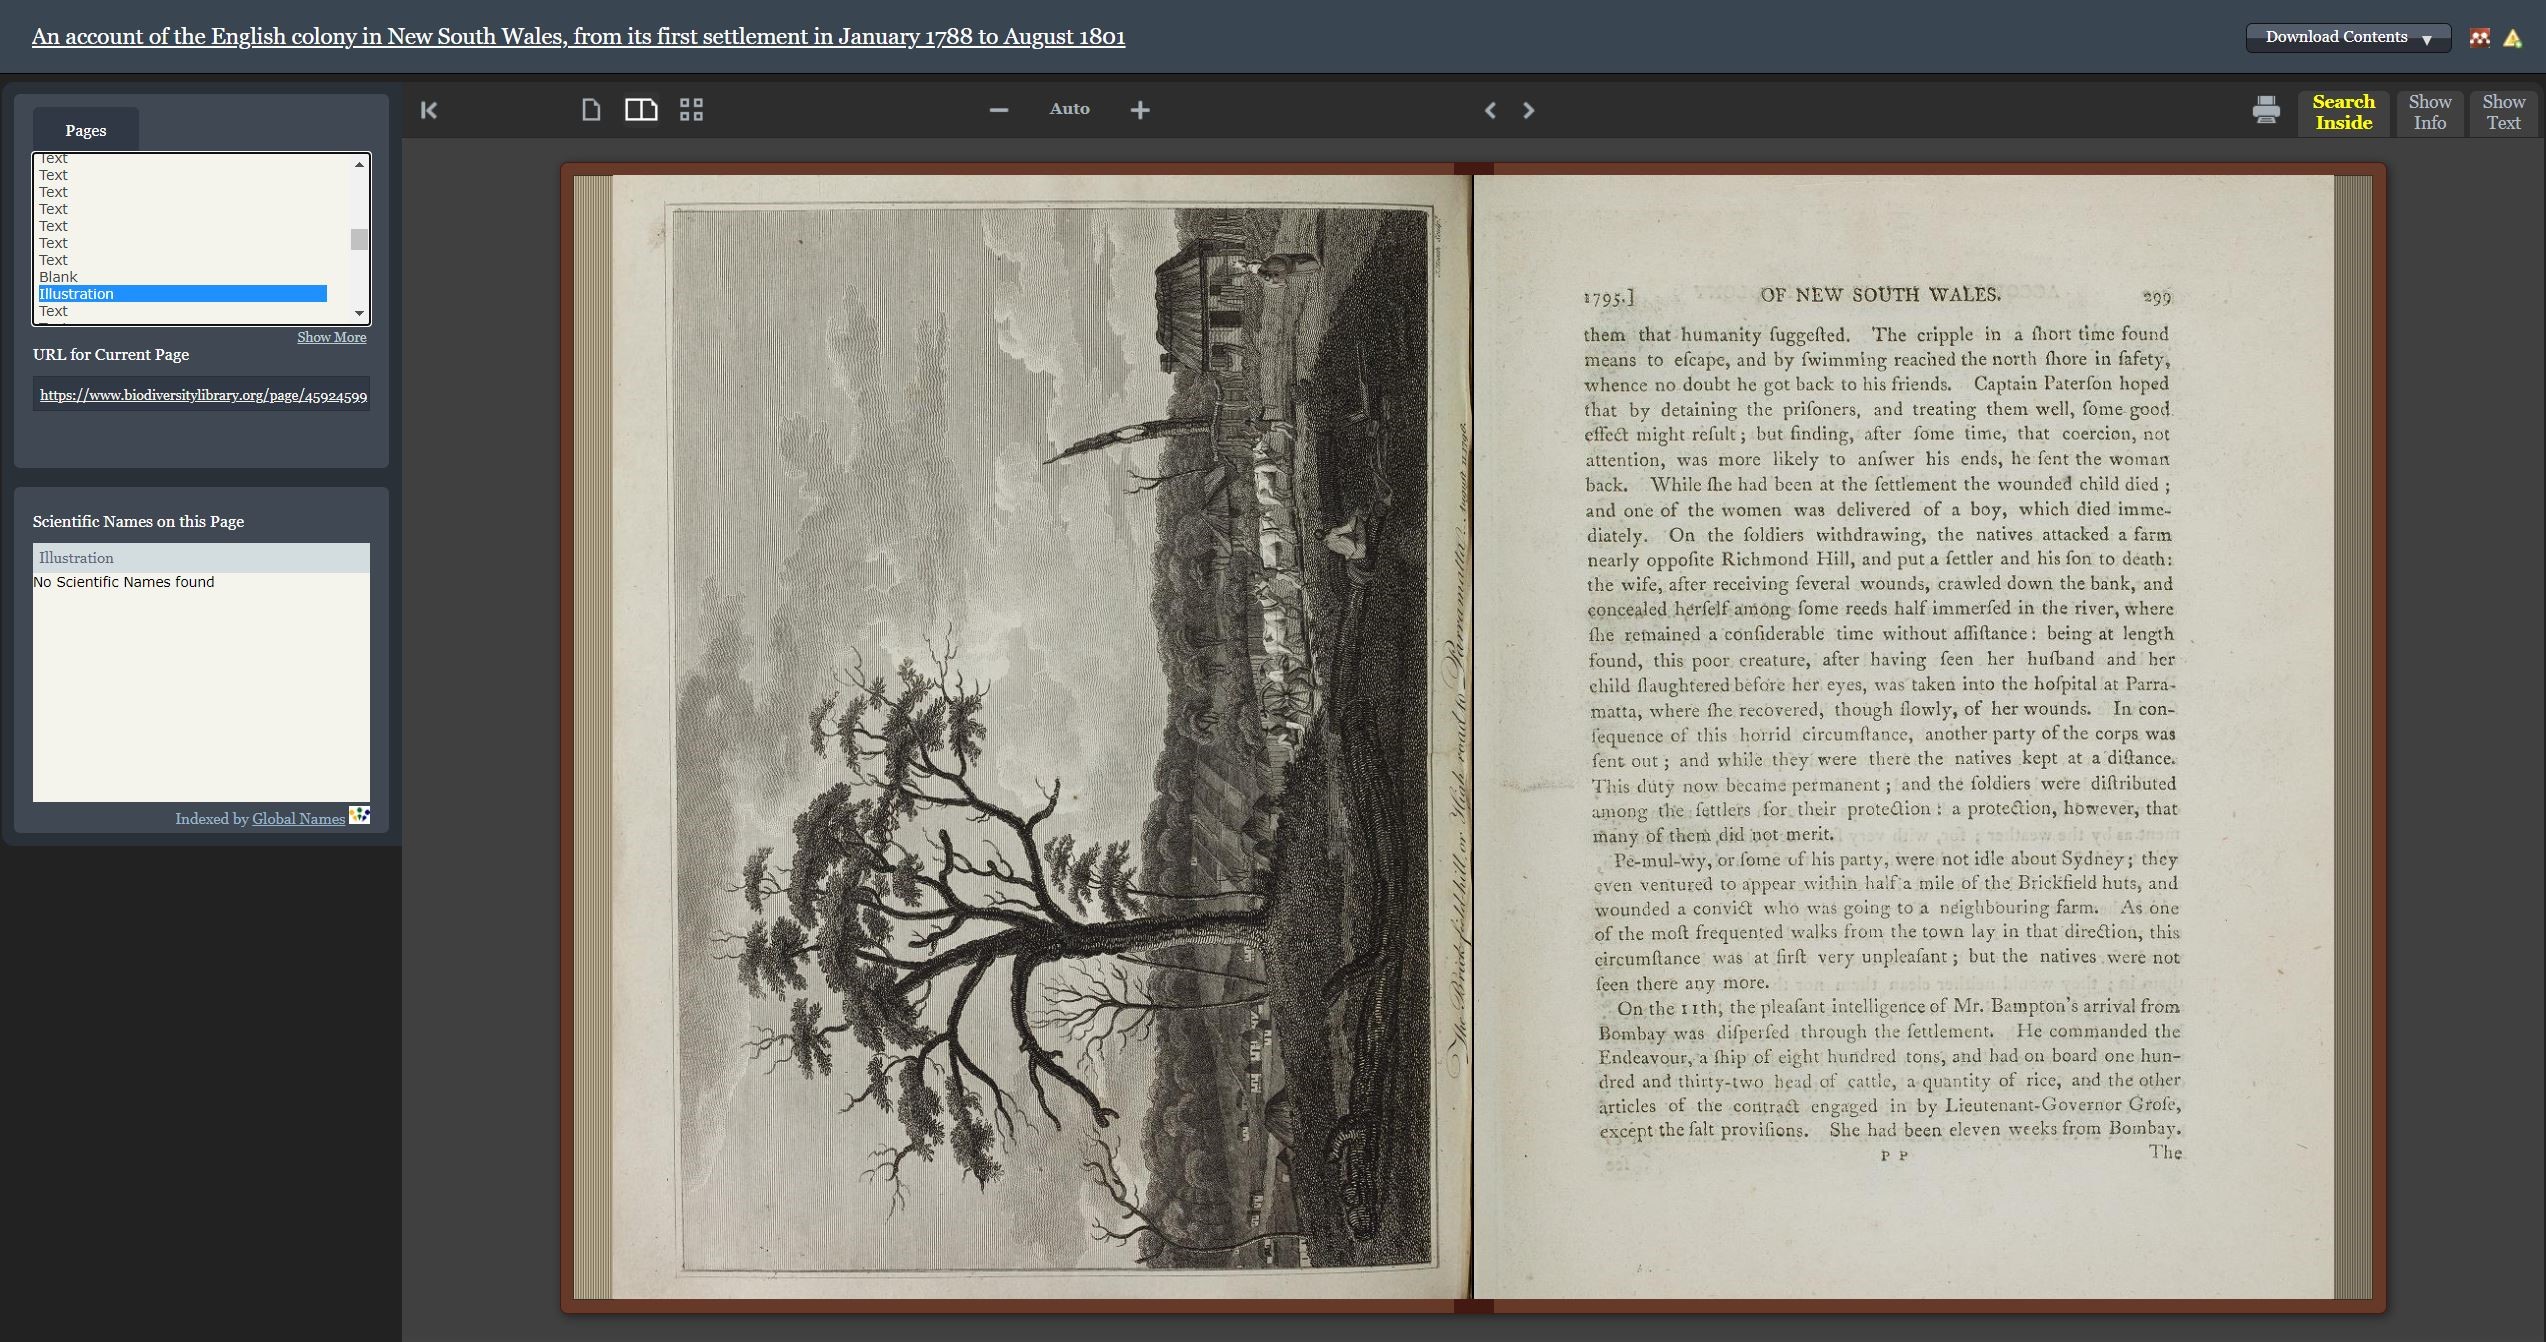Toggle the Show Info panel

[x=2430, y=112]
